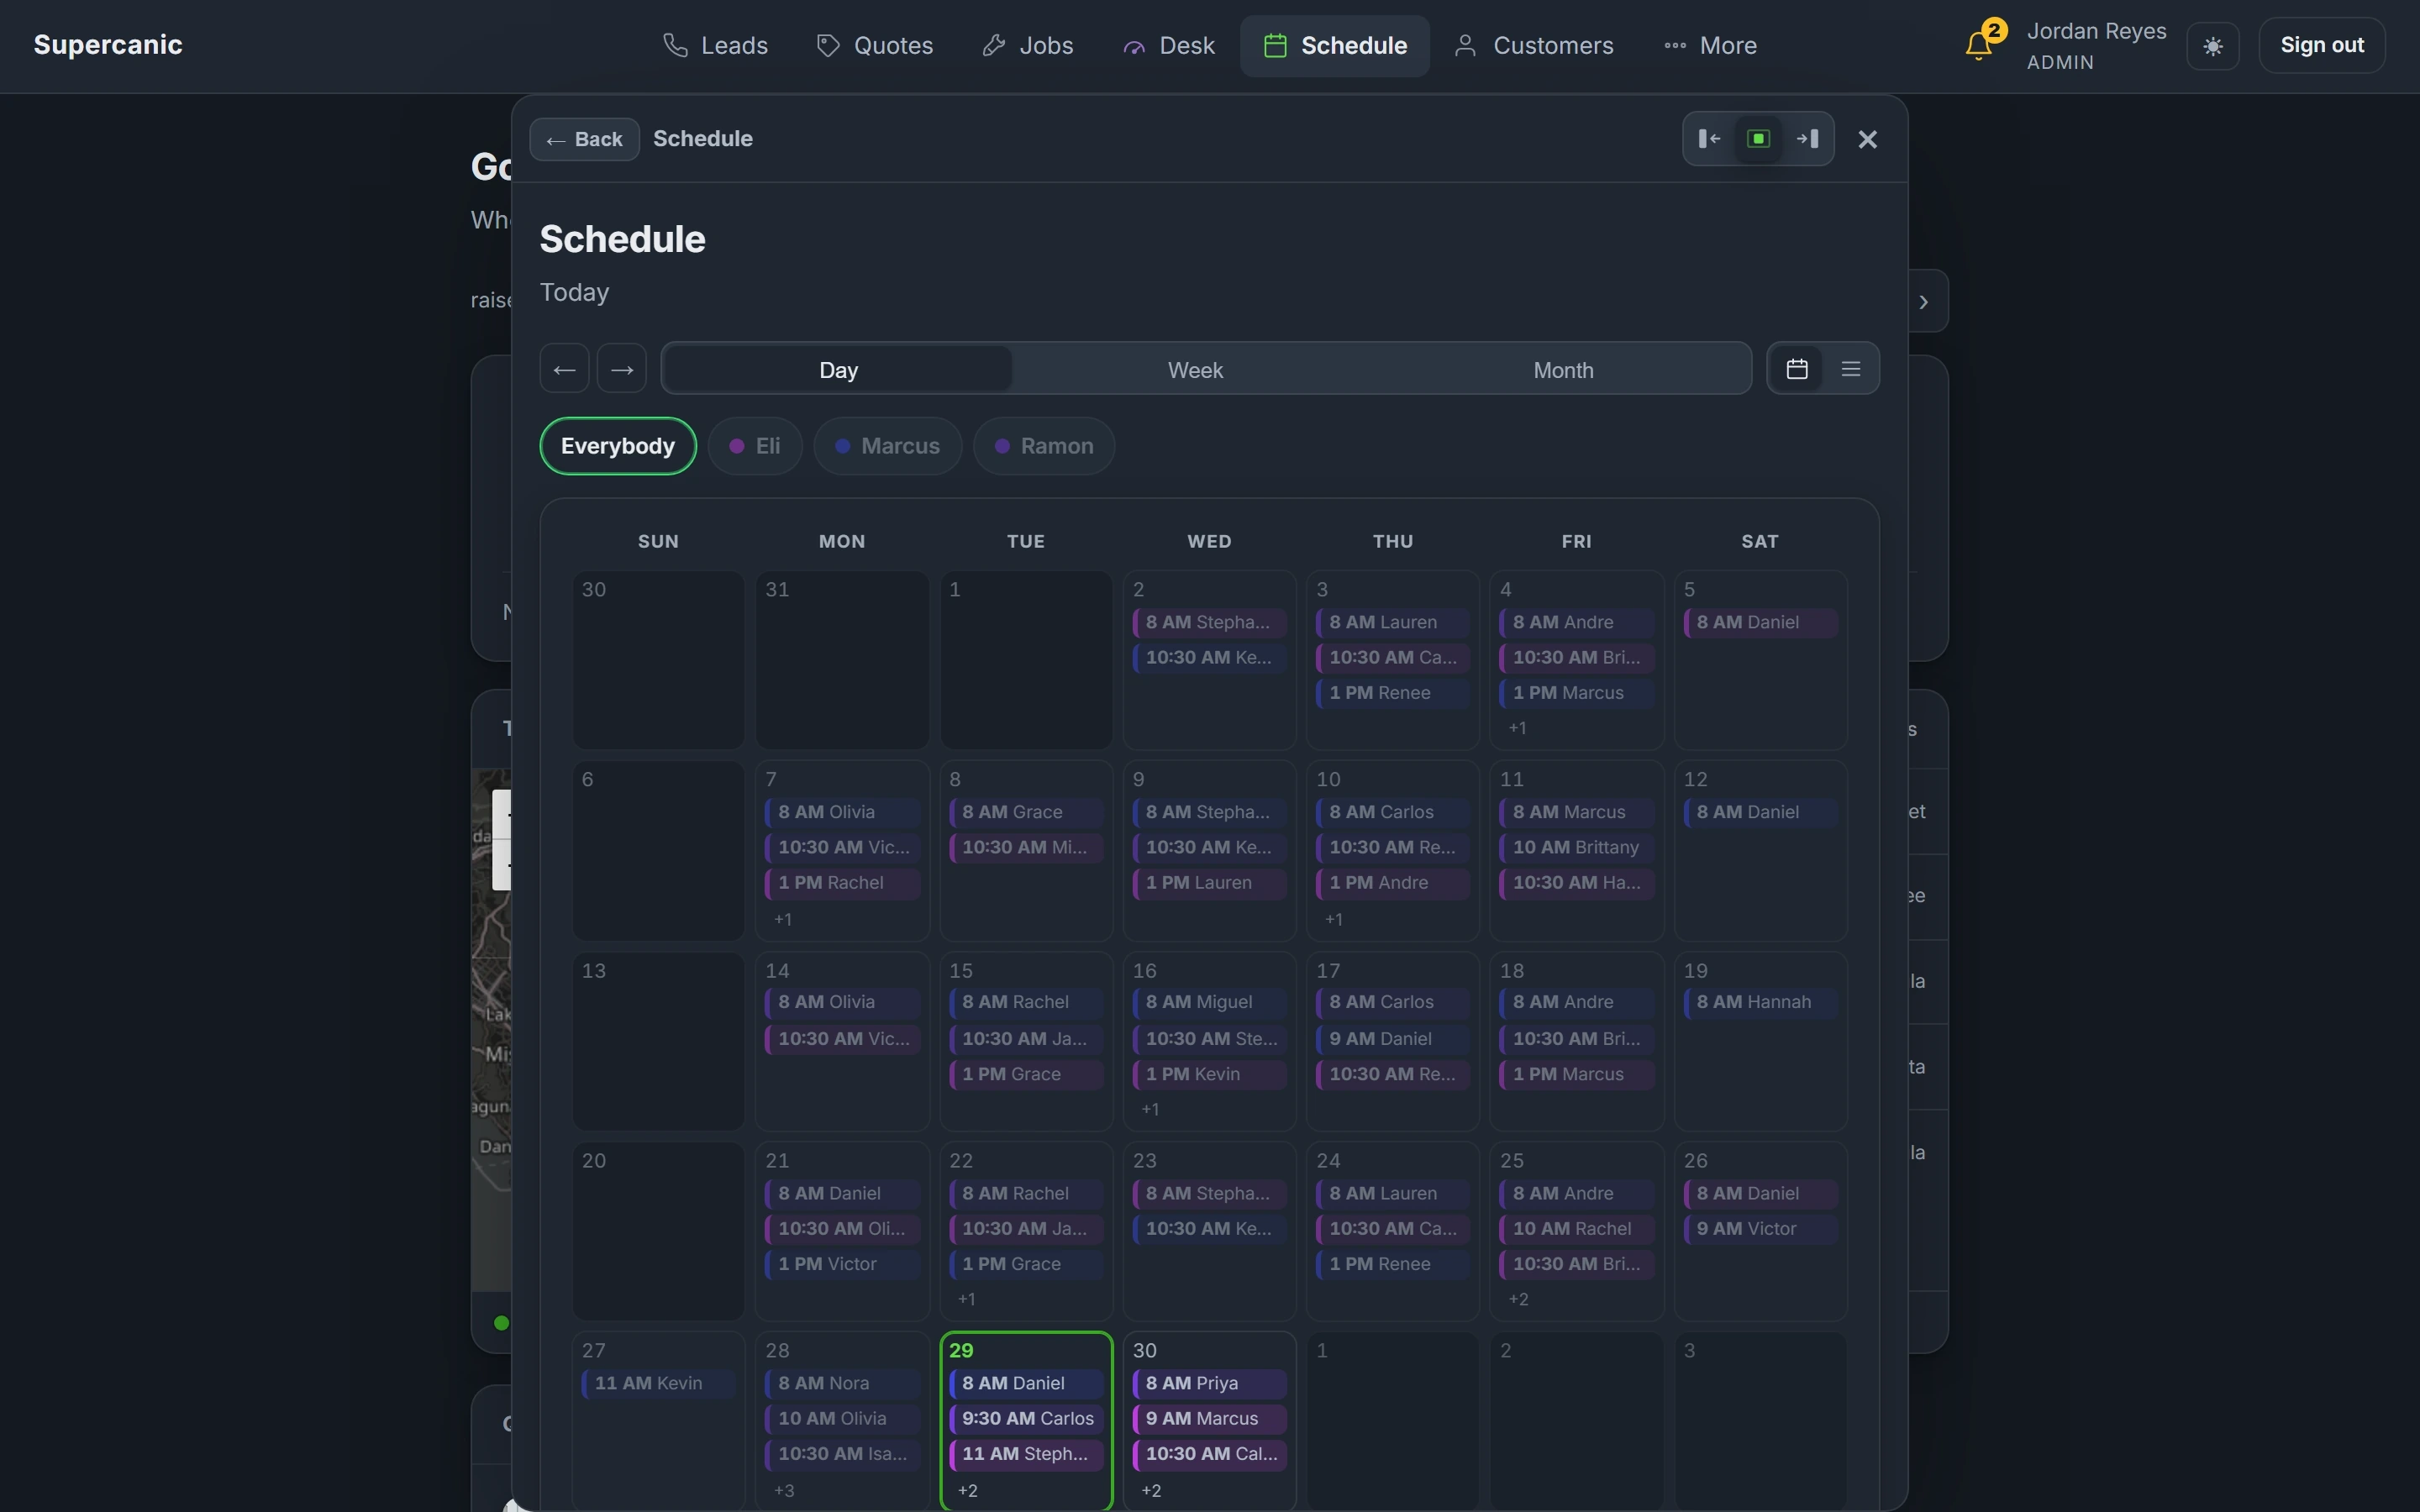Open the Customers page
This screenshot has width=2420, height=1512.
point(1534,46)
